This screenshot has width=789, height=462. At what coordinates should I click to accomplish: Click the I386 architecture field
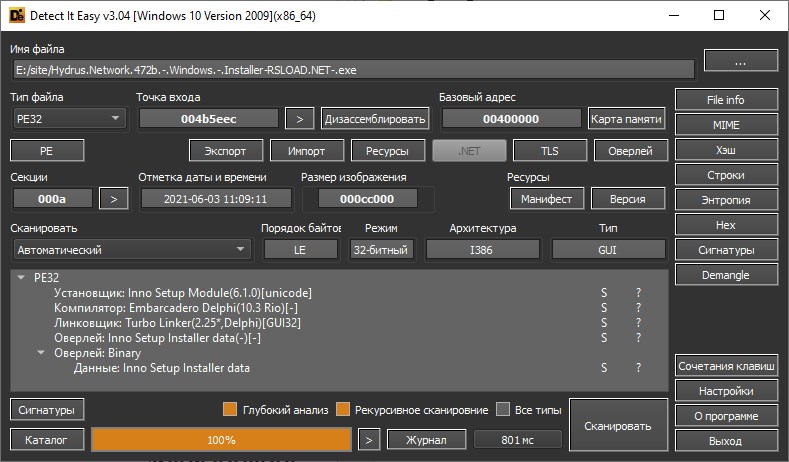click(x=482, y=250)
